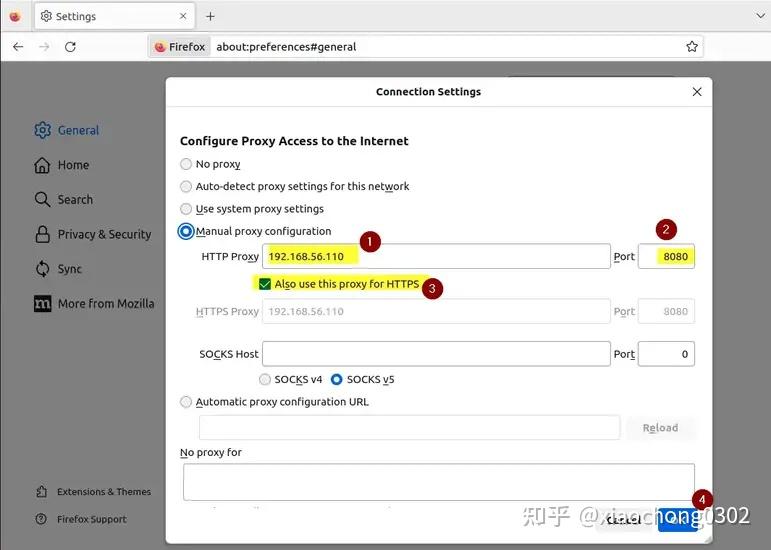
Task: Open More from Mozilla
Action: coord(94,304)
